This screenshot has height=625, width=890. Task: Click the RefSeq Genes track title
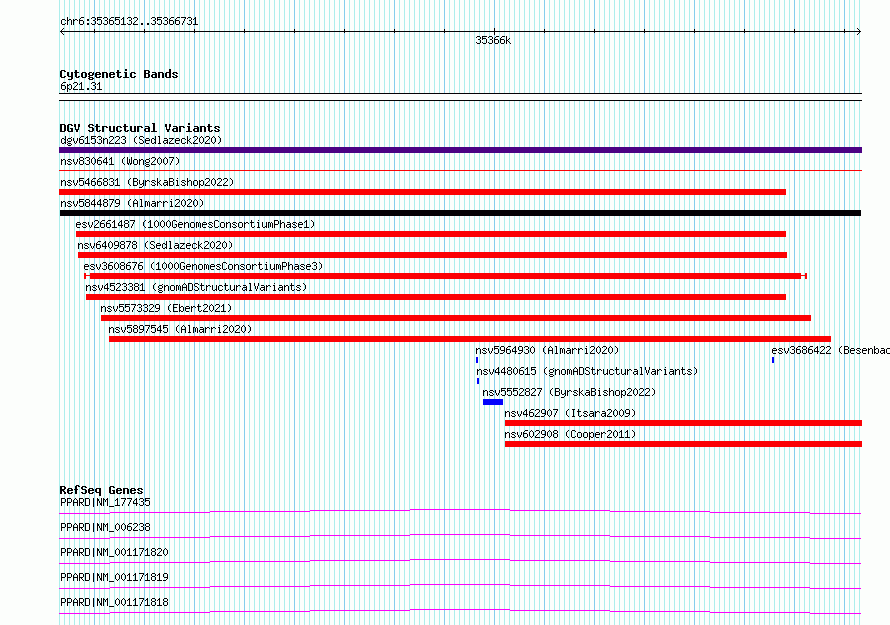[x=102, y=490]
